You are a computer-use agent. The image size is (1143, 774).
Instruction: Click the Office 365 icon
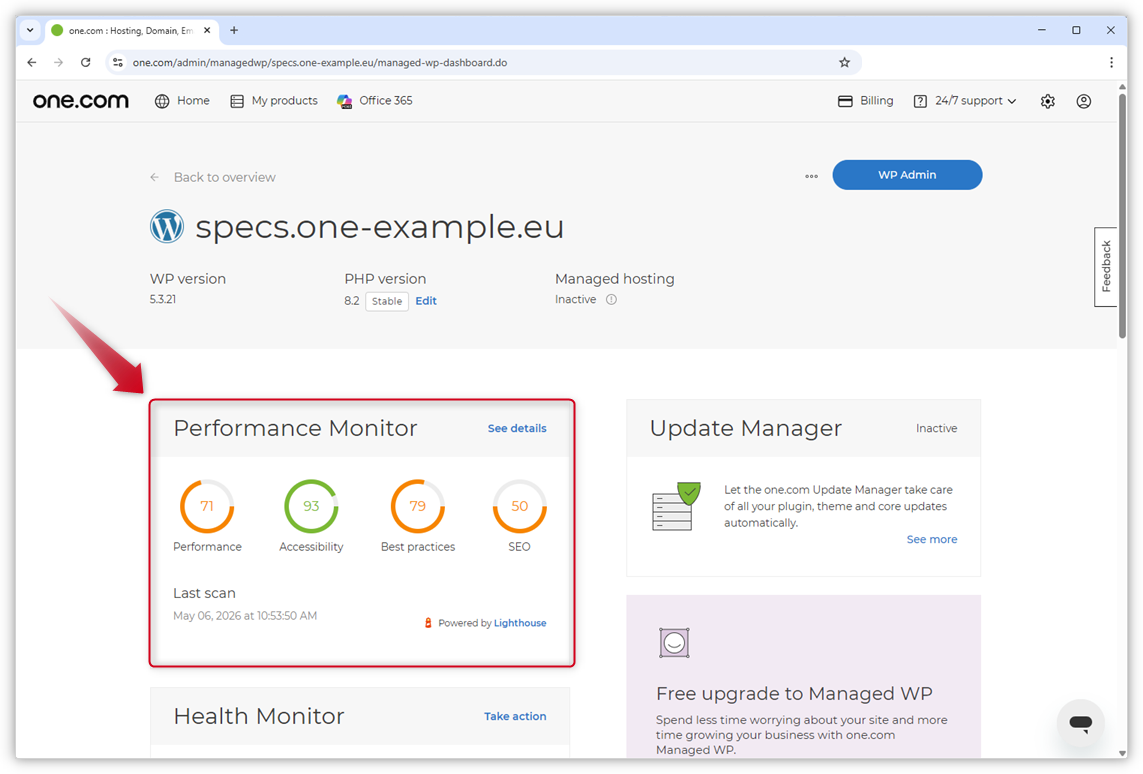pyautogui.click(x=344, y=101)
